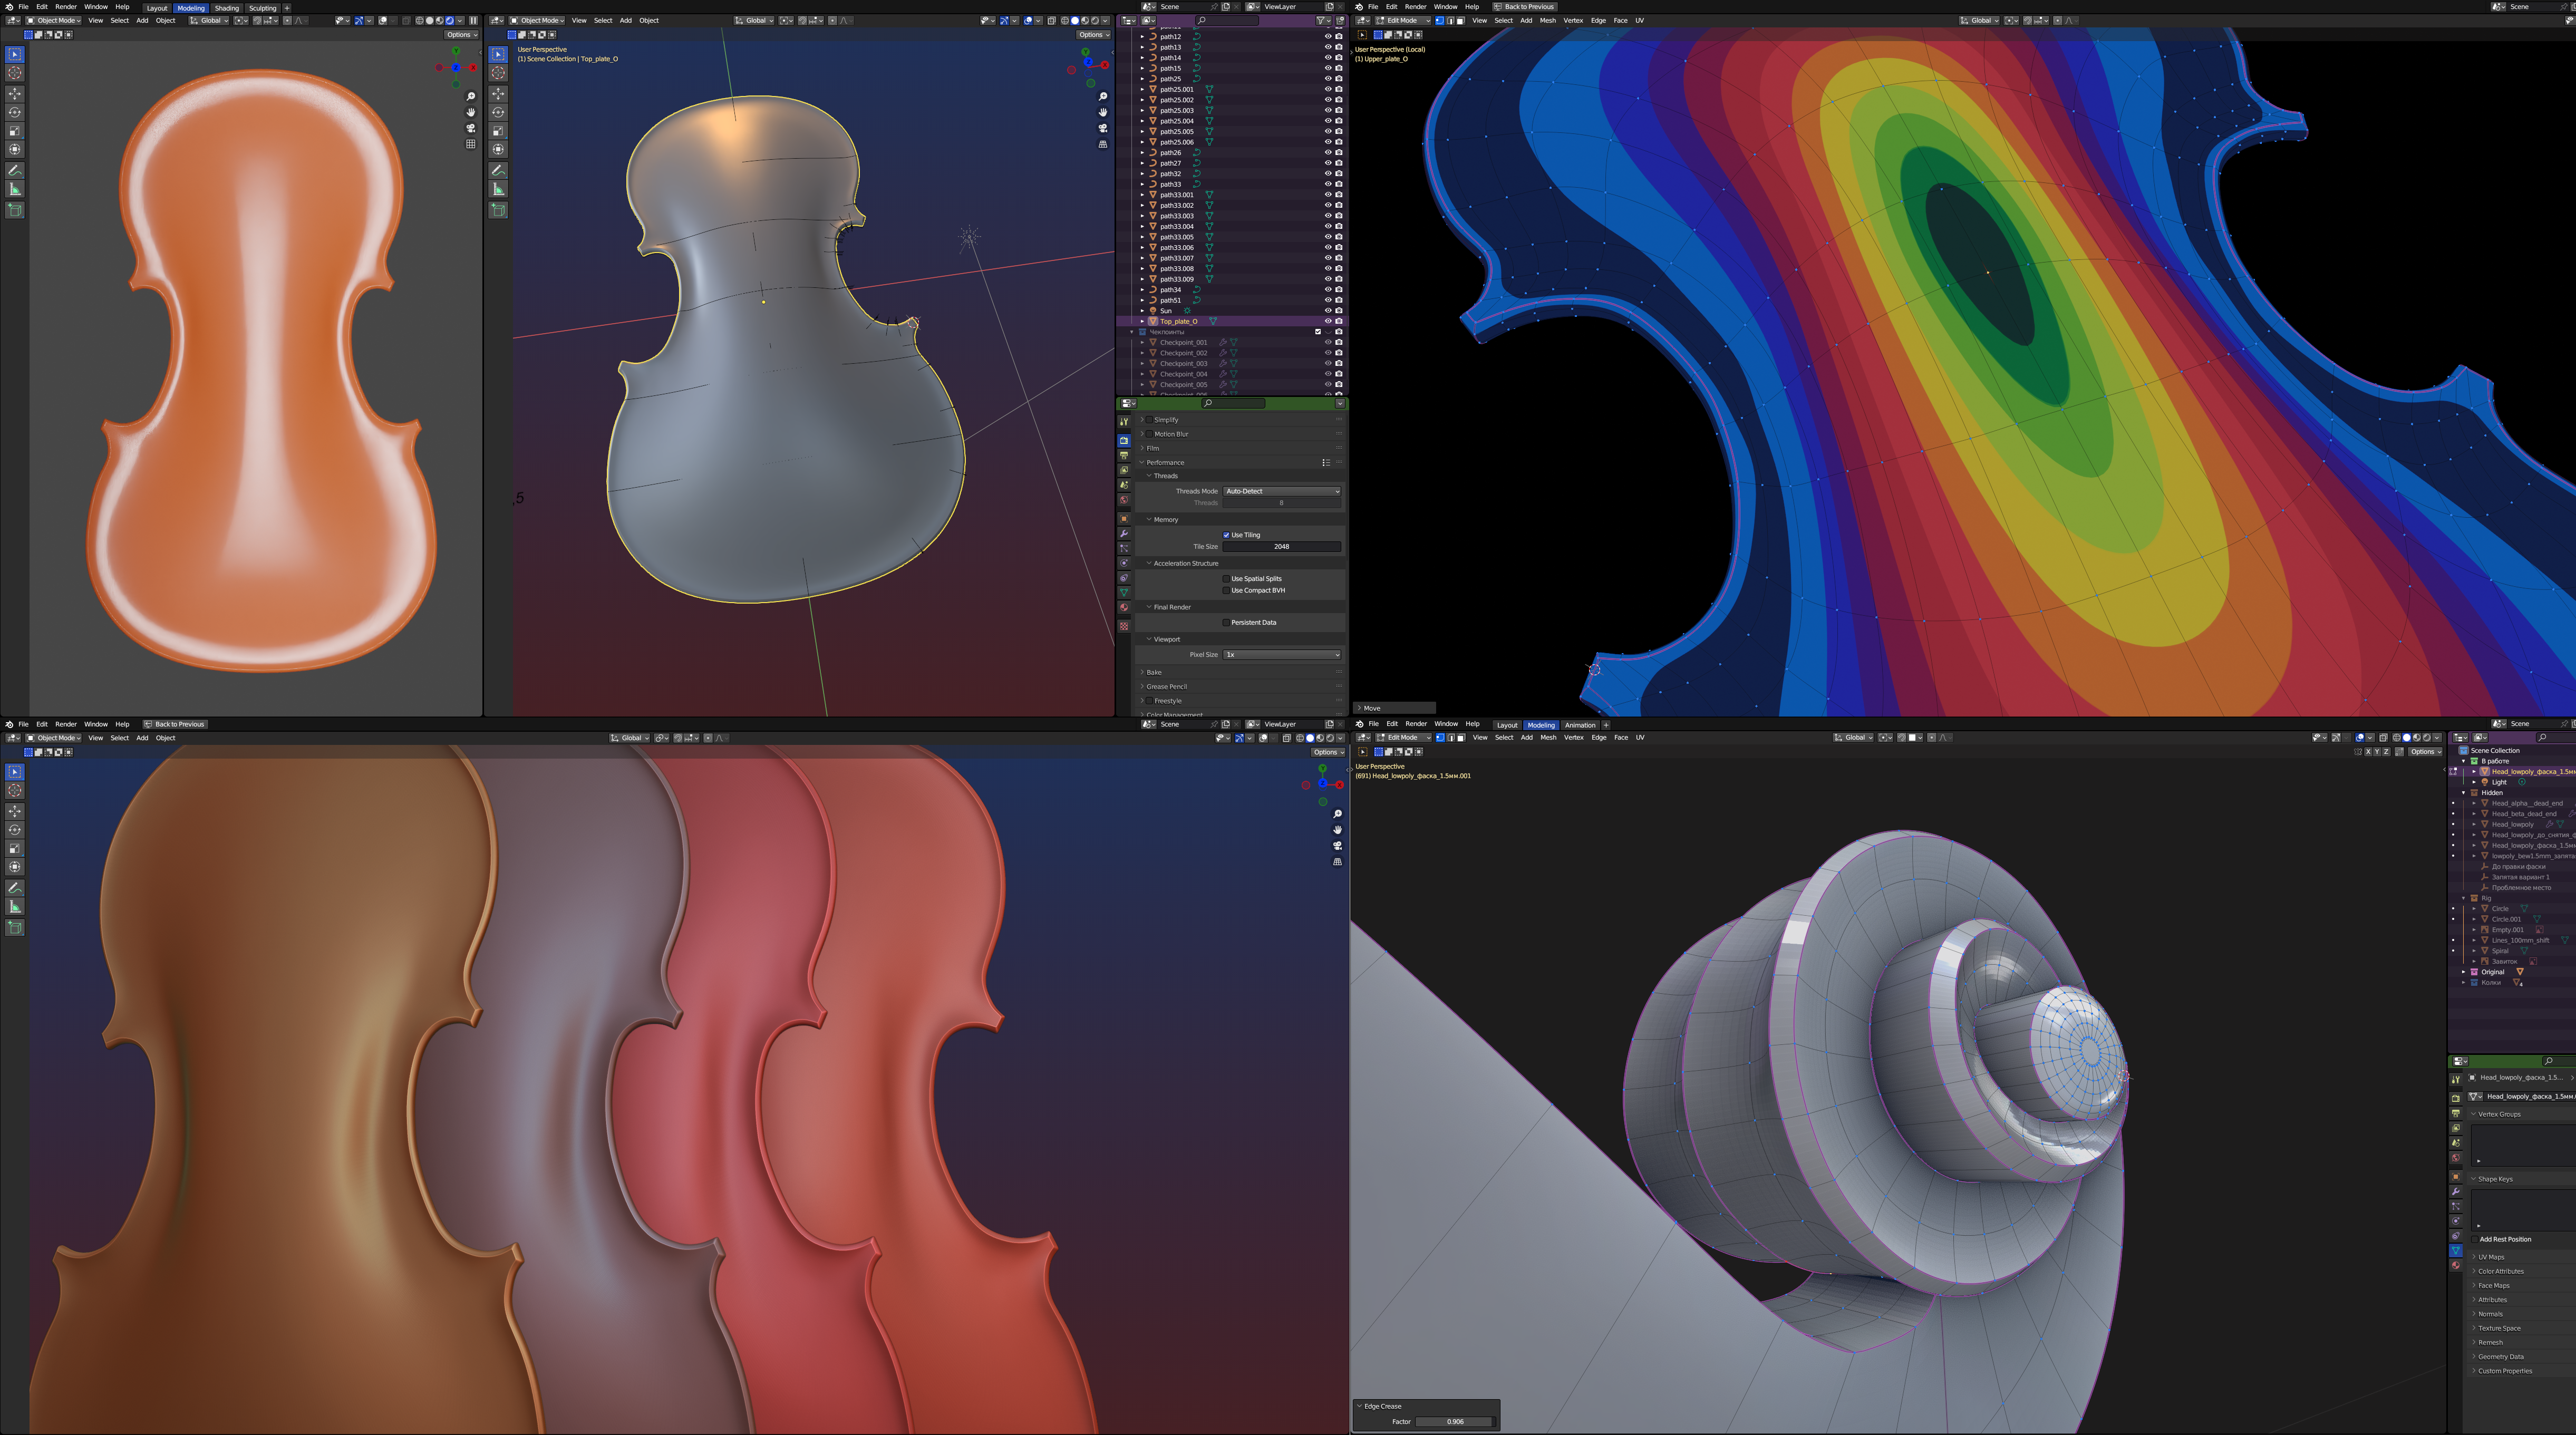Hide Top_plate_O using its eye icon
This screenshot has height=1435, width=2576.
click(x=1328, y=321)
